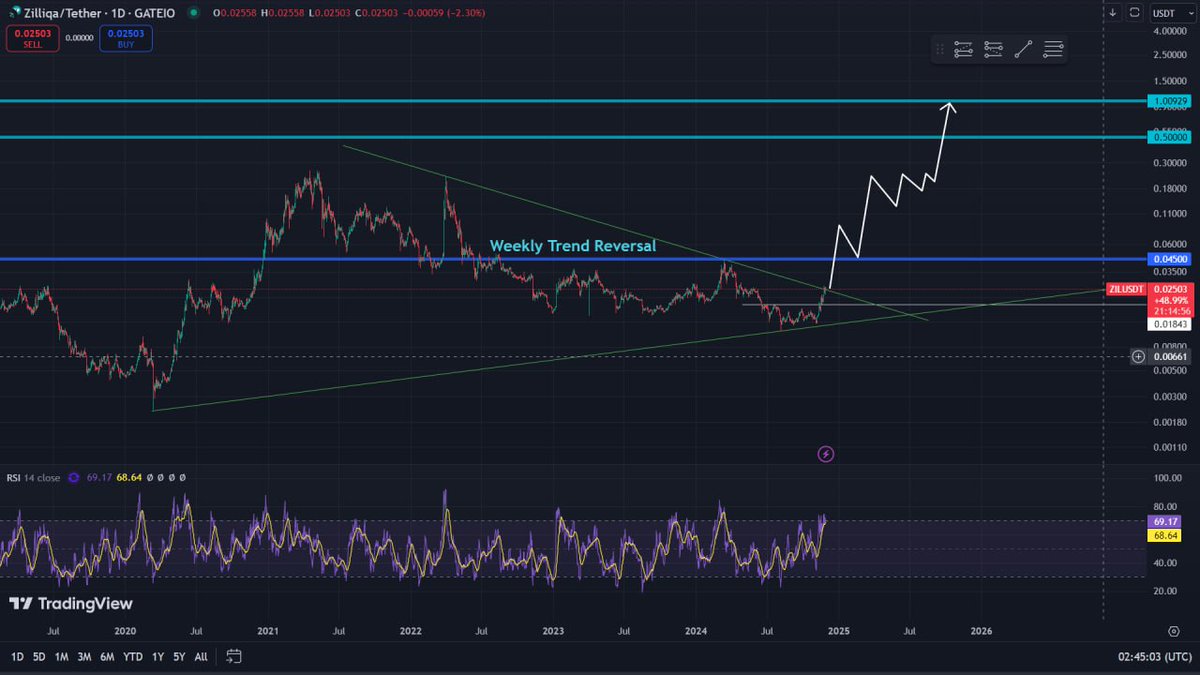This screenshot has height=675, width=1200.
Task: Click the 100.00 RSI scale value
Action: click(1166, 479)
